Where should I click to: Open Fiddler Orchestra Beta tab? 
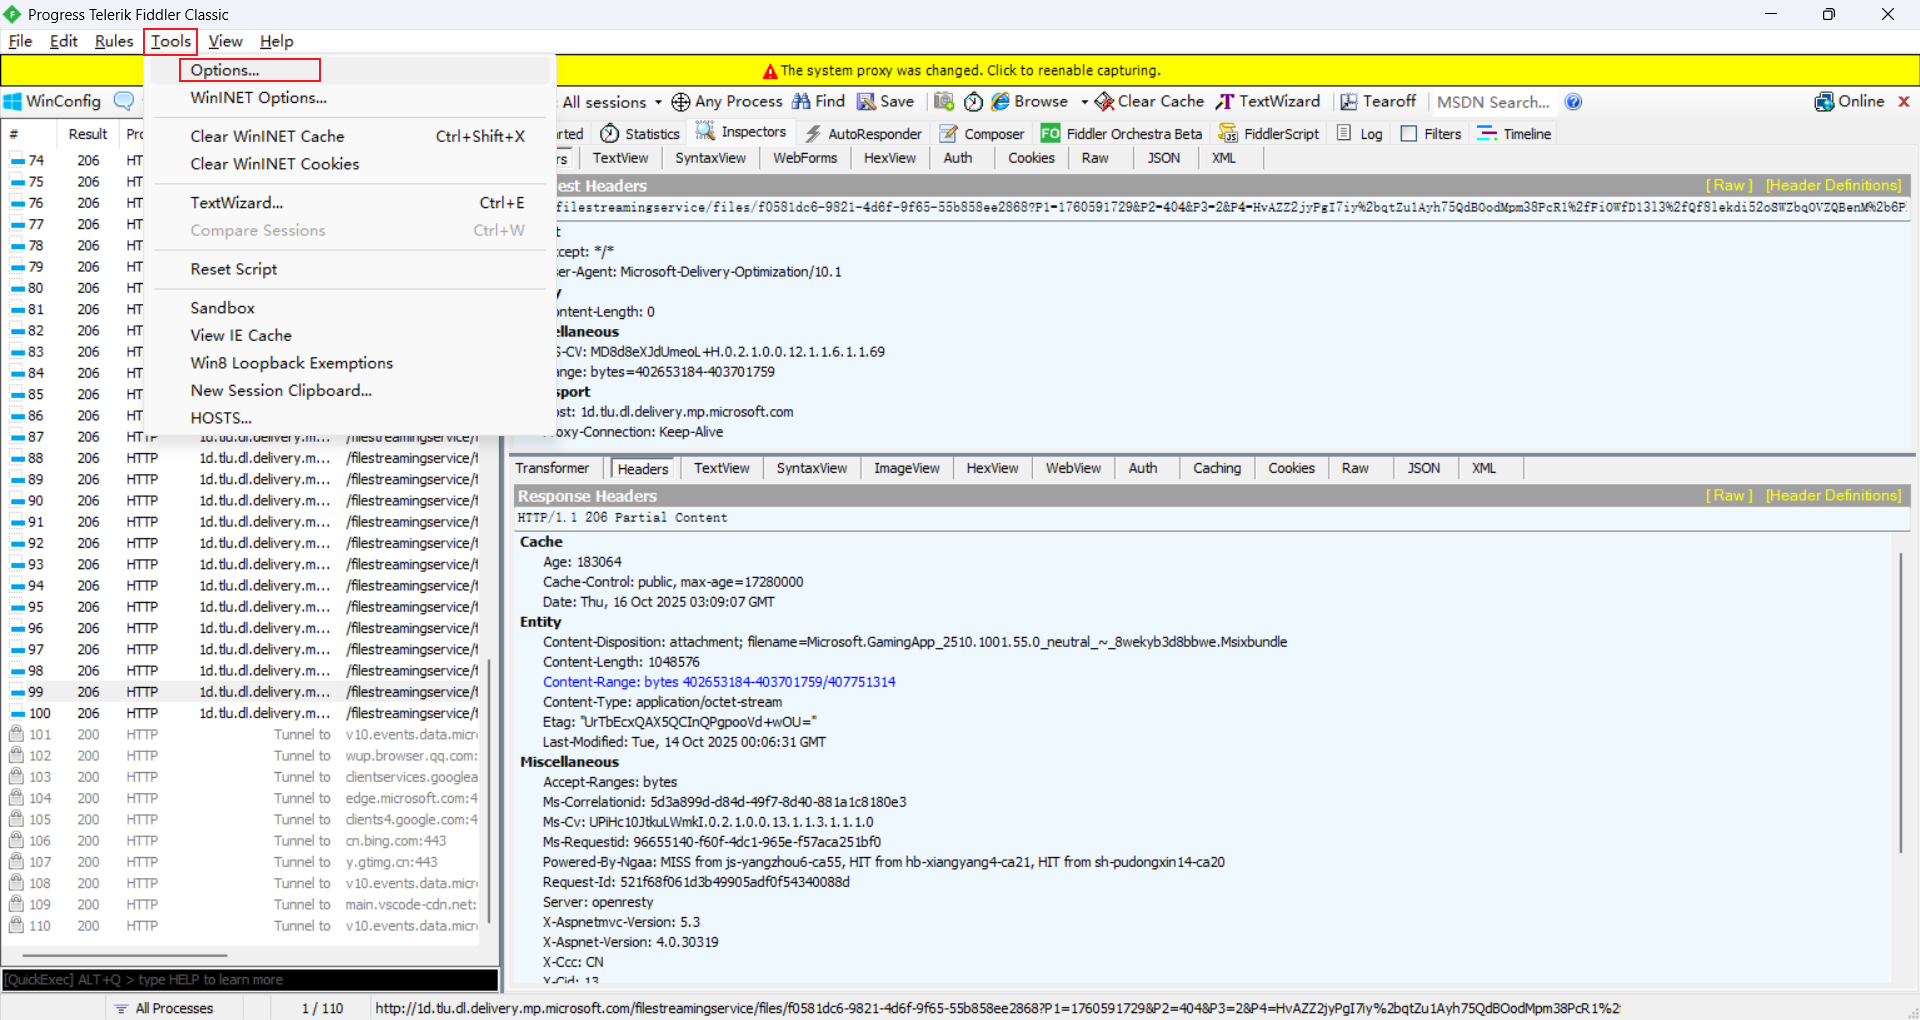click(1121, 134)
